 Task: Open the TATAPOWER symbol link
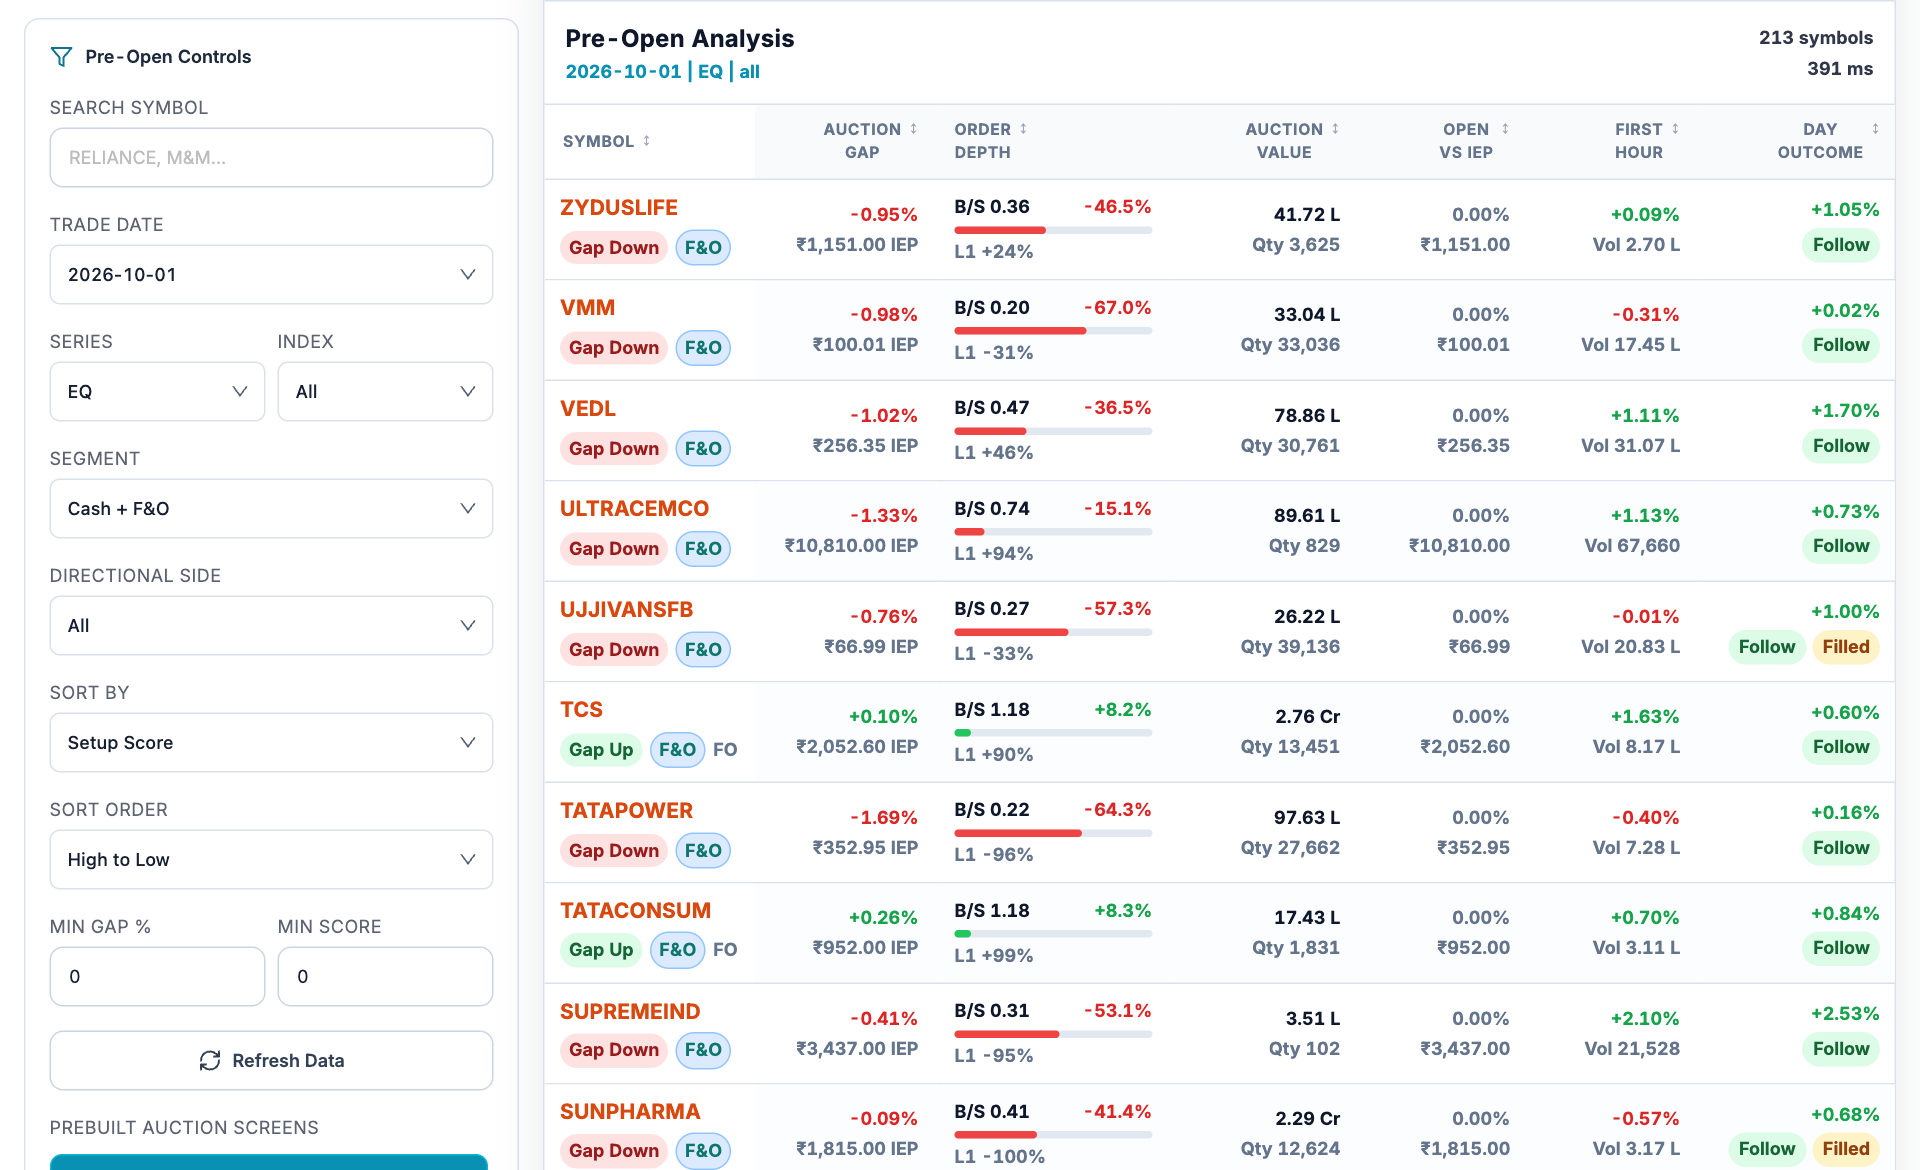(626, 810)
